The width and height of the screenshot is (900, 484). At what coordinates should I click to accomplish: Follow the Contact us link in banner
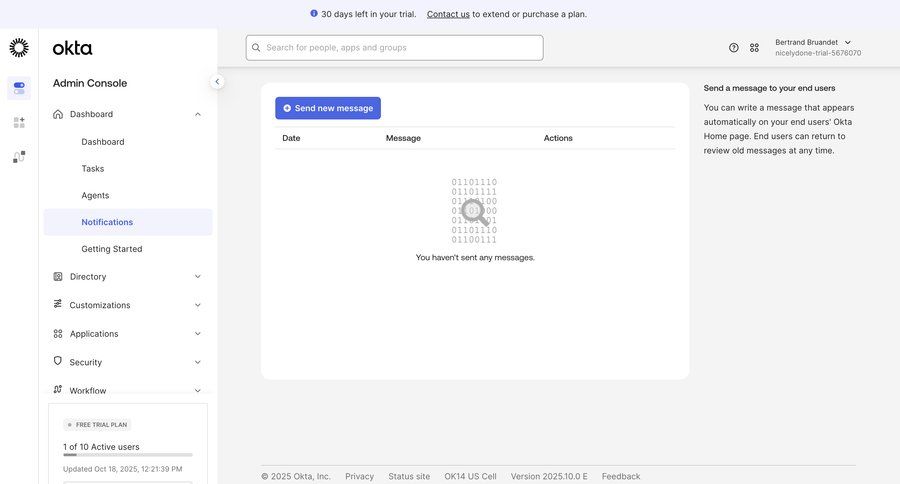(x=448, y=14)
